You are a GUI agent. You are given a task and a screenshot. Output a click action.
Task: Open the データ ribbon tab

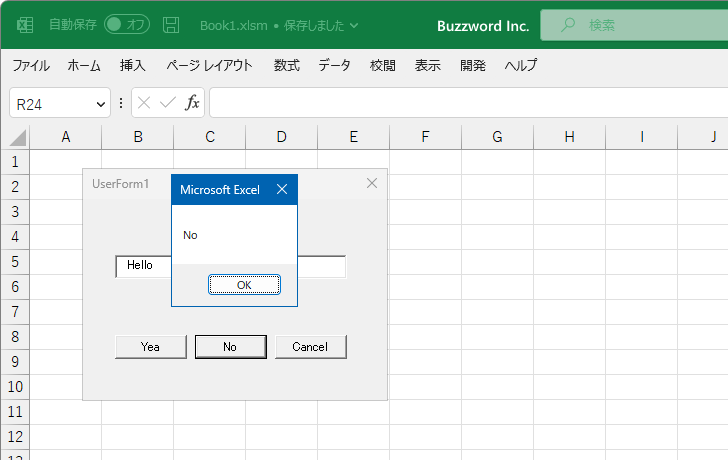tap(334, 65)
